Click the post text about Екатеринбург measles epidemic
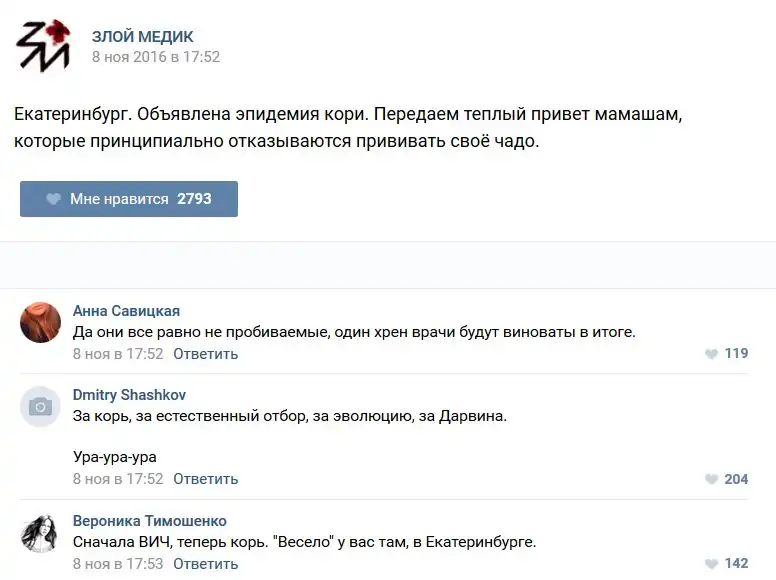 pyautogui.click(x=347, y=127)
